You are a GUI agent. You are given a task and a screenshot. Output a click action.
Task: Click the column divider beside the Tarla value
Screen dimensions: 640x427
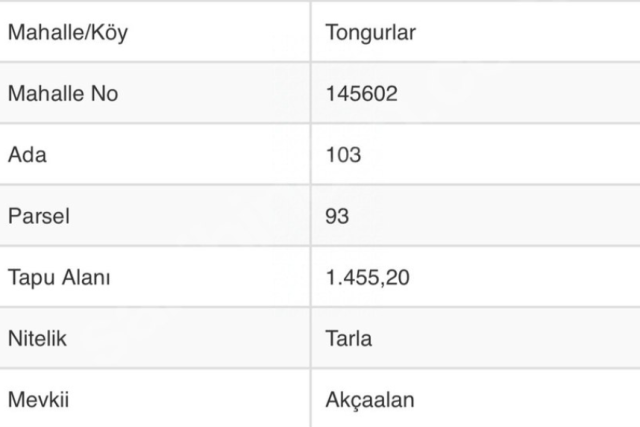point(310,338)
